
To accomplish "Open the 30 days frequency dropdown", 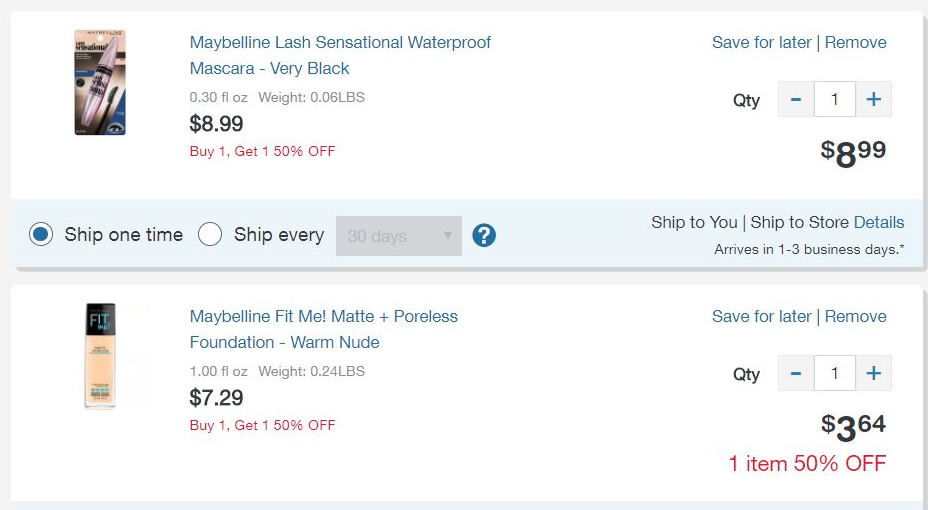I will coord(399,236).
